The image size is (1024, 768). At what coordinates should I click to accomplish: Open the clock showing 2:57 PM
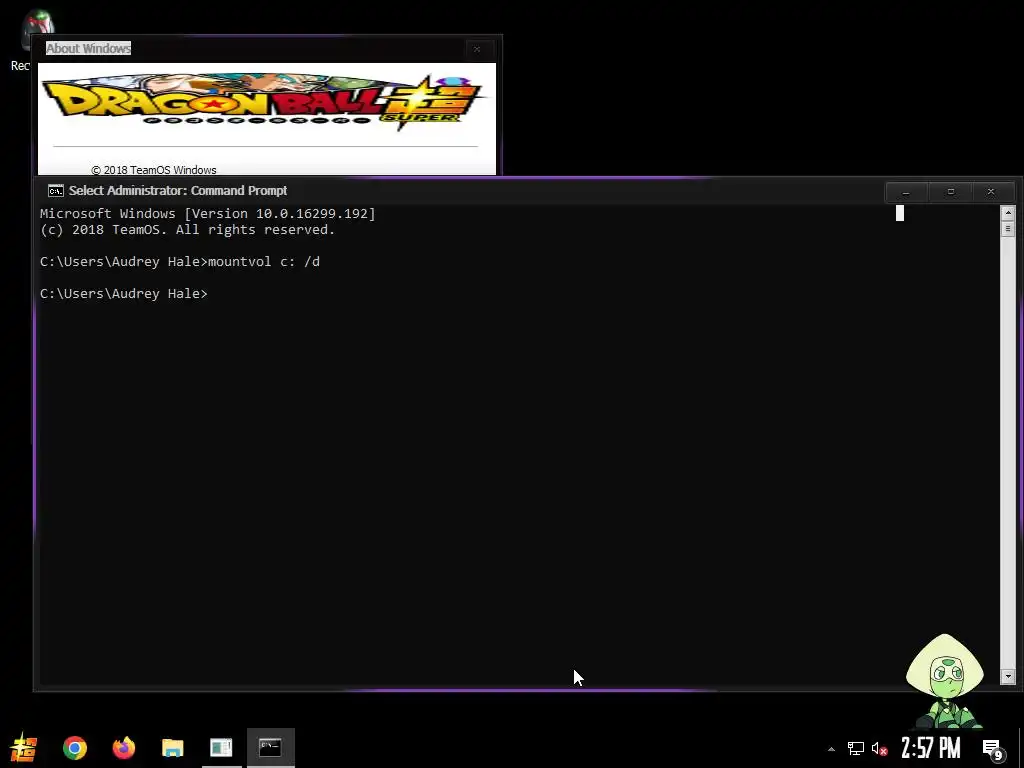pyautogui.click(x=931, y=748)
